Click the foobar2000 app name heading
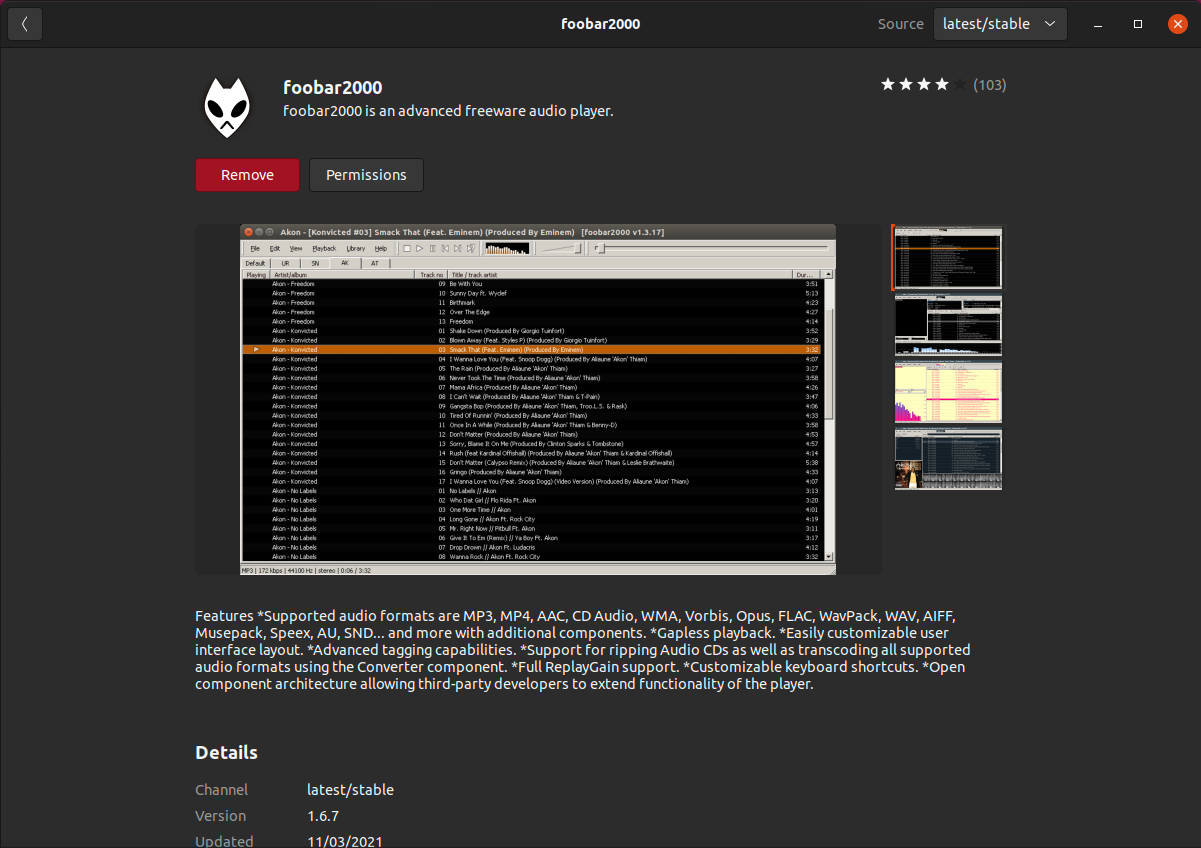Screen dimensions: 1201x848 (x=332, y=87)
